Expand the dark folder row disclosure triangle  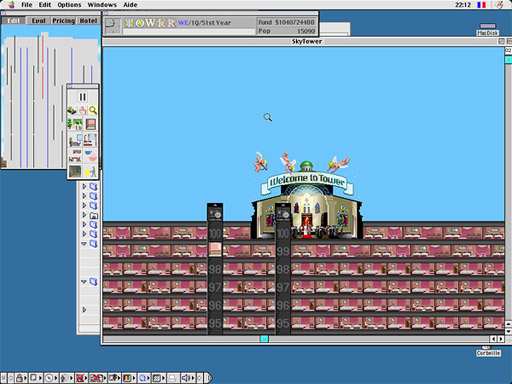84,215
